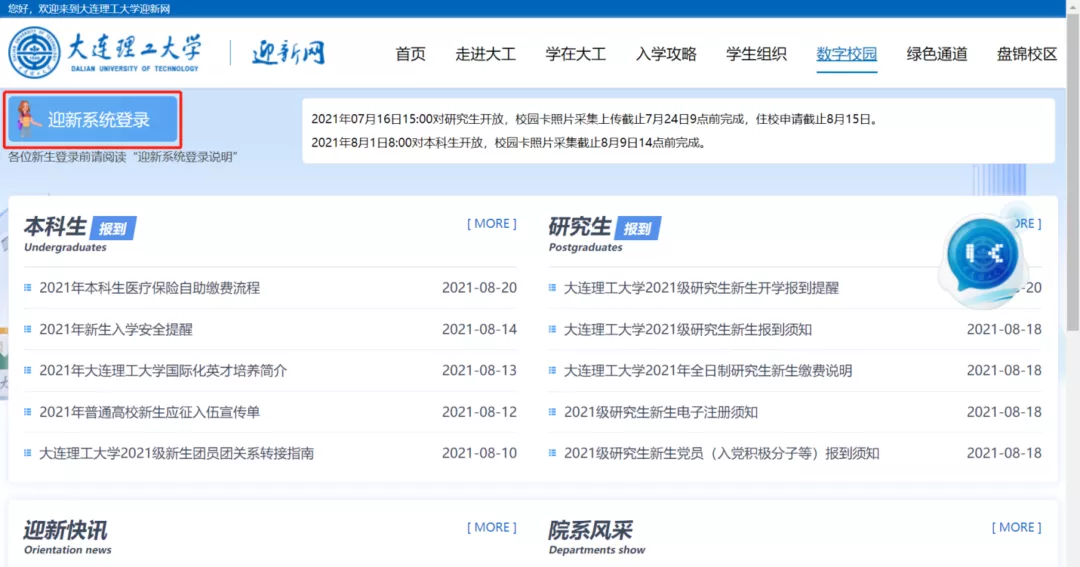Click the 本科生 Undergraduates heading

[56, 234]
